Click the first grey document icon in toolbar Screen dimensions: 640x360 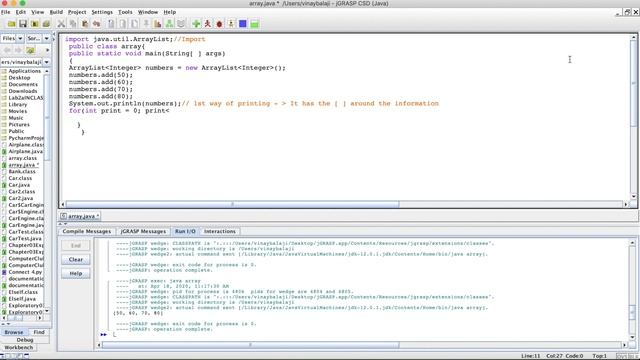pos(111,24)
